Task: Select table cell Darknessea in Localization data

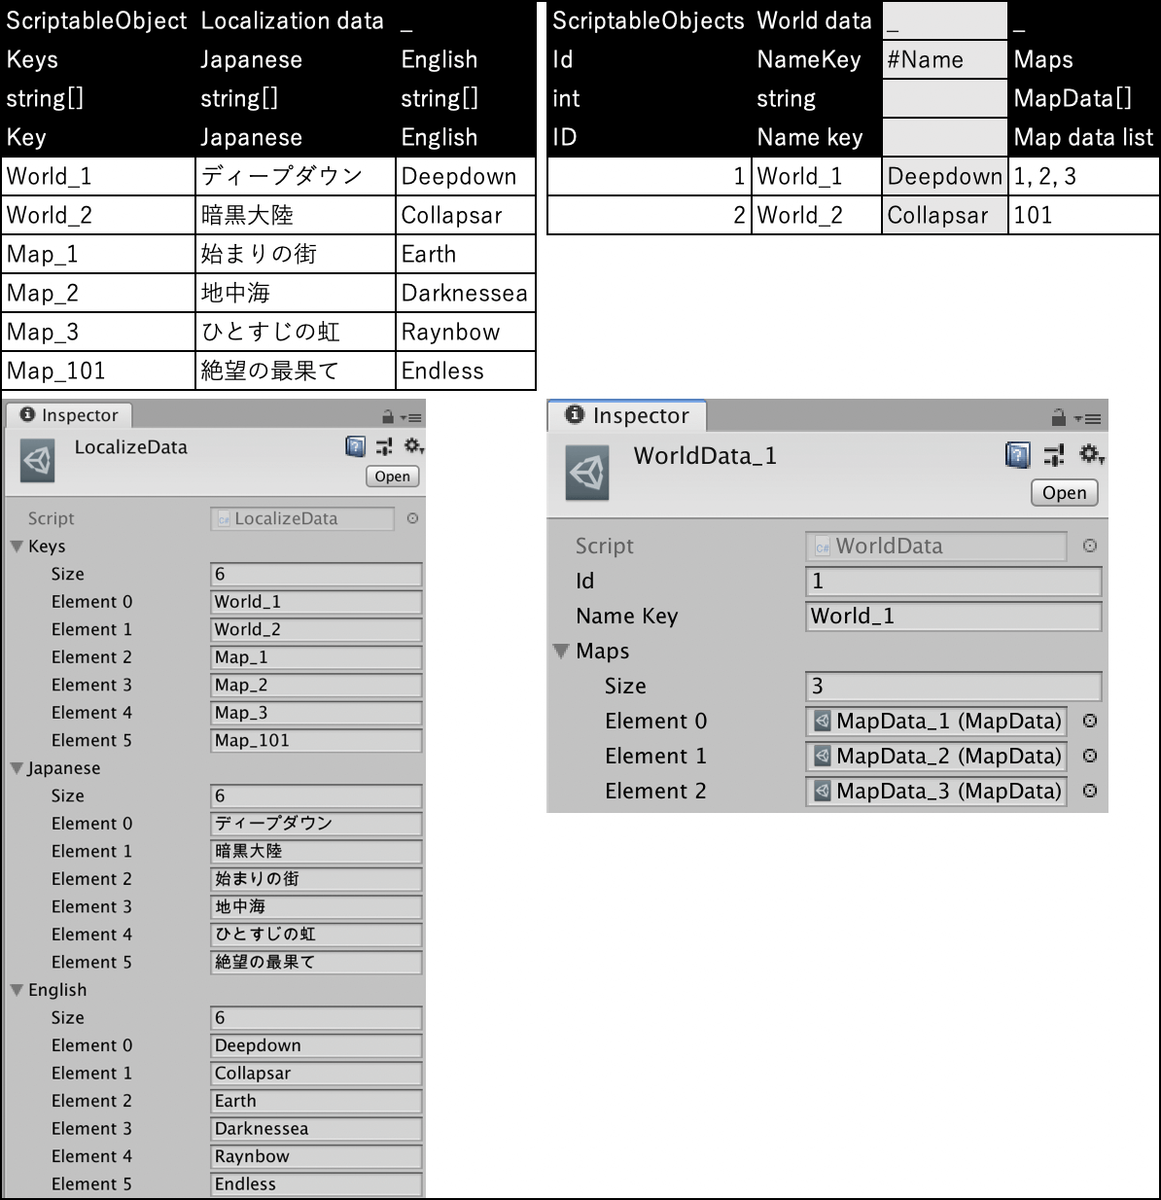Action: [x=466, y=293]
